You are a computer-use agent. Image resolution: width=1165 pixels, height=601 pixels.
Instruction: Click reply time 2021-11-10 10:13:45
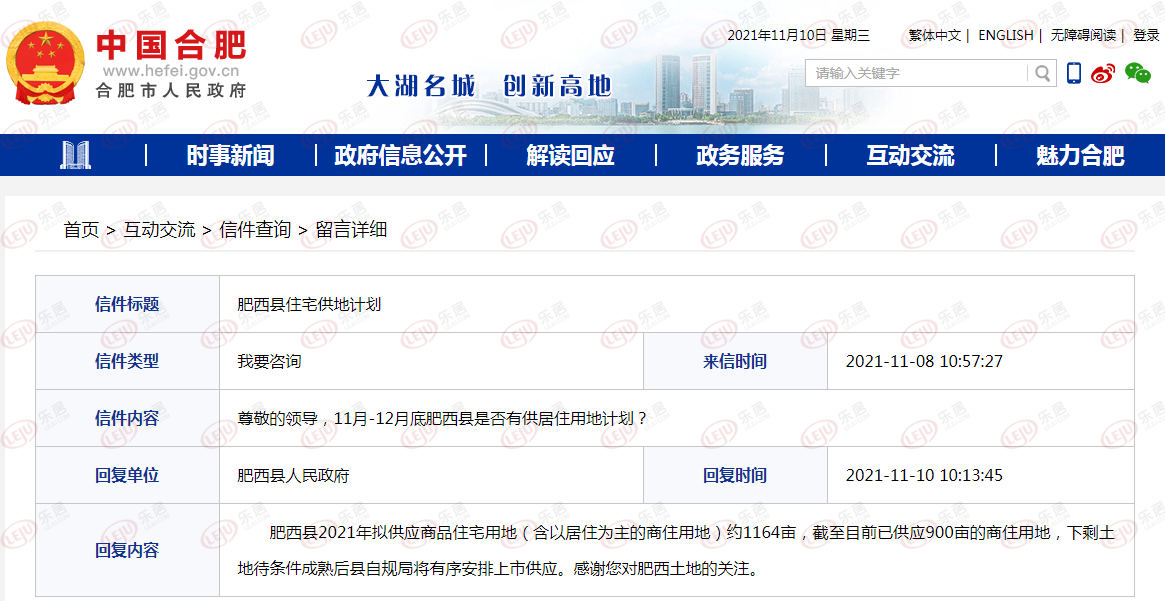click(x=924, y=475)
